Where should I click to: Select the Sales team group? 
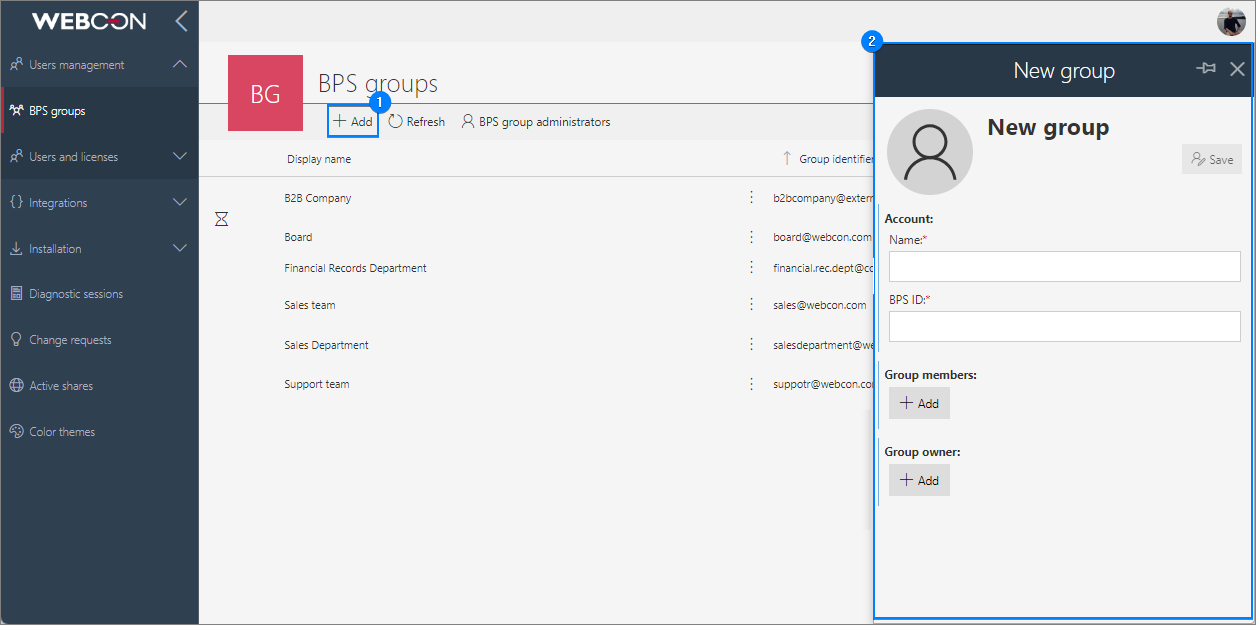(x=310, y=305)
